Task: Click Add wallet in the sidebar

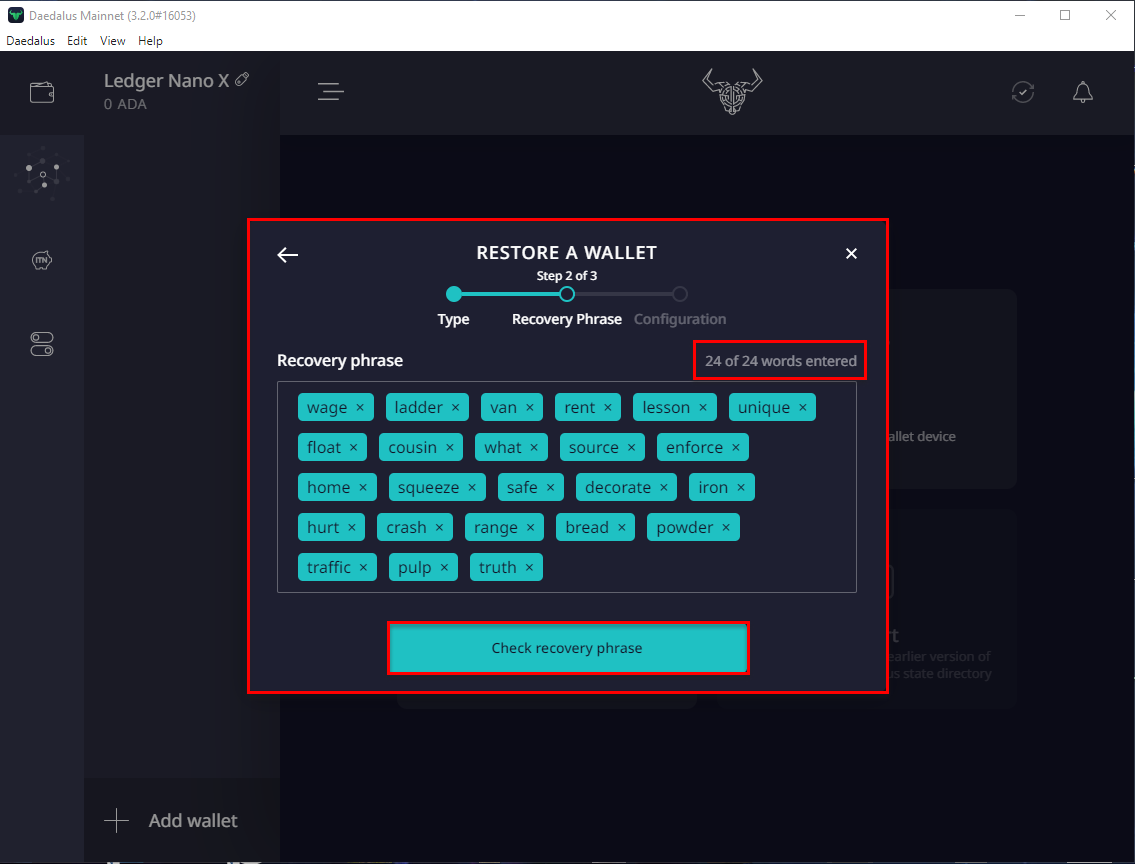Action: tap(172, 821)
